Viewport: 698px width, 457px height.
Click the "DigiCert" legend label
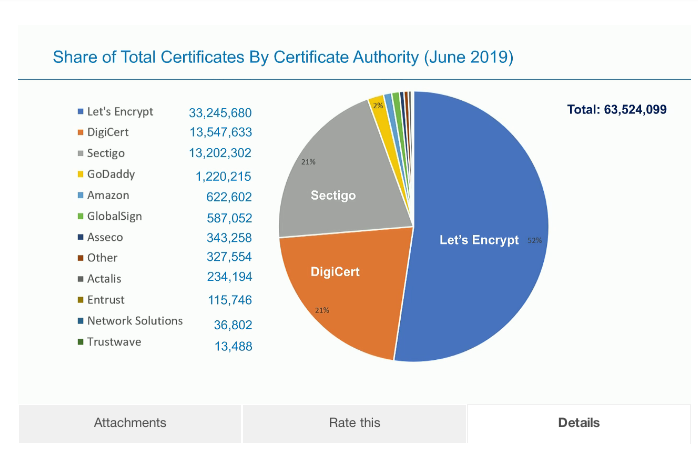108,132
